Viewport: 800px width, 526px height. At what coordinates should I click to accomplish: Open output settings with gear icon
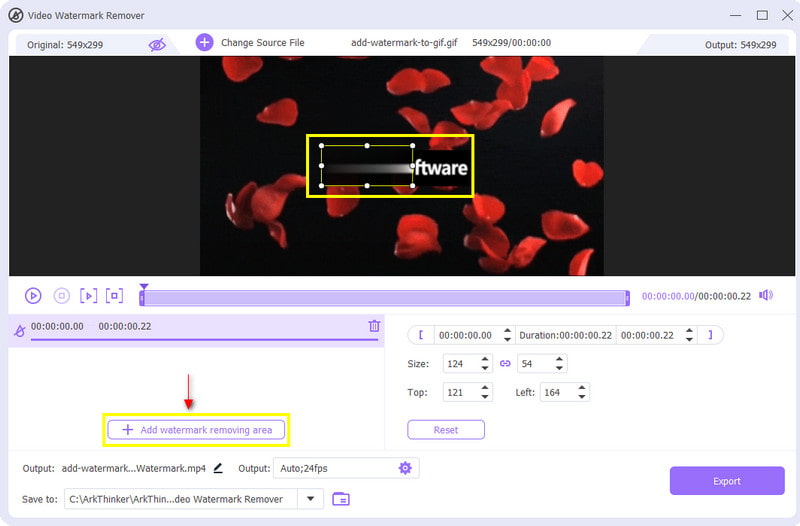[x=405, y=468]
